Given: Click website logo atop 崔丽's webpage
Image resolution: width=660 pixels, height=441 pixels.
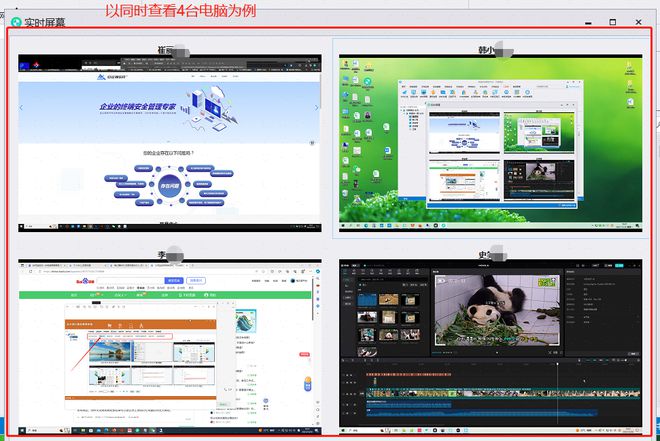Looking at the screenshot, I should click(112, 77).
